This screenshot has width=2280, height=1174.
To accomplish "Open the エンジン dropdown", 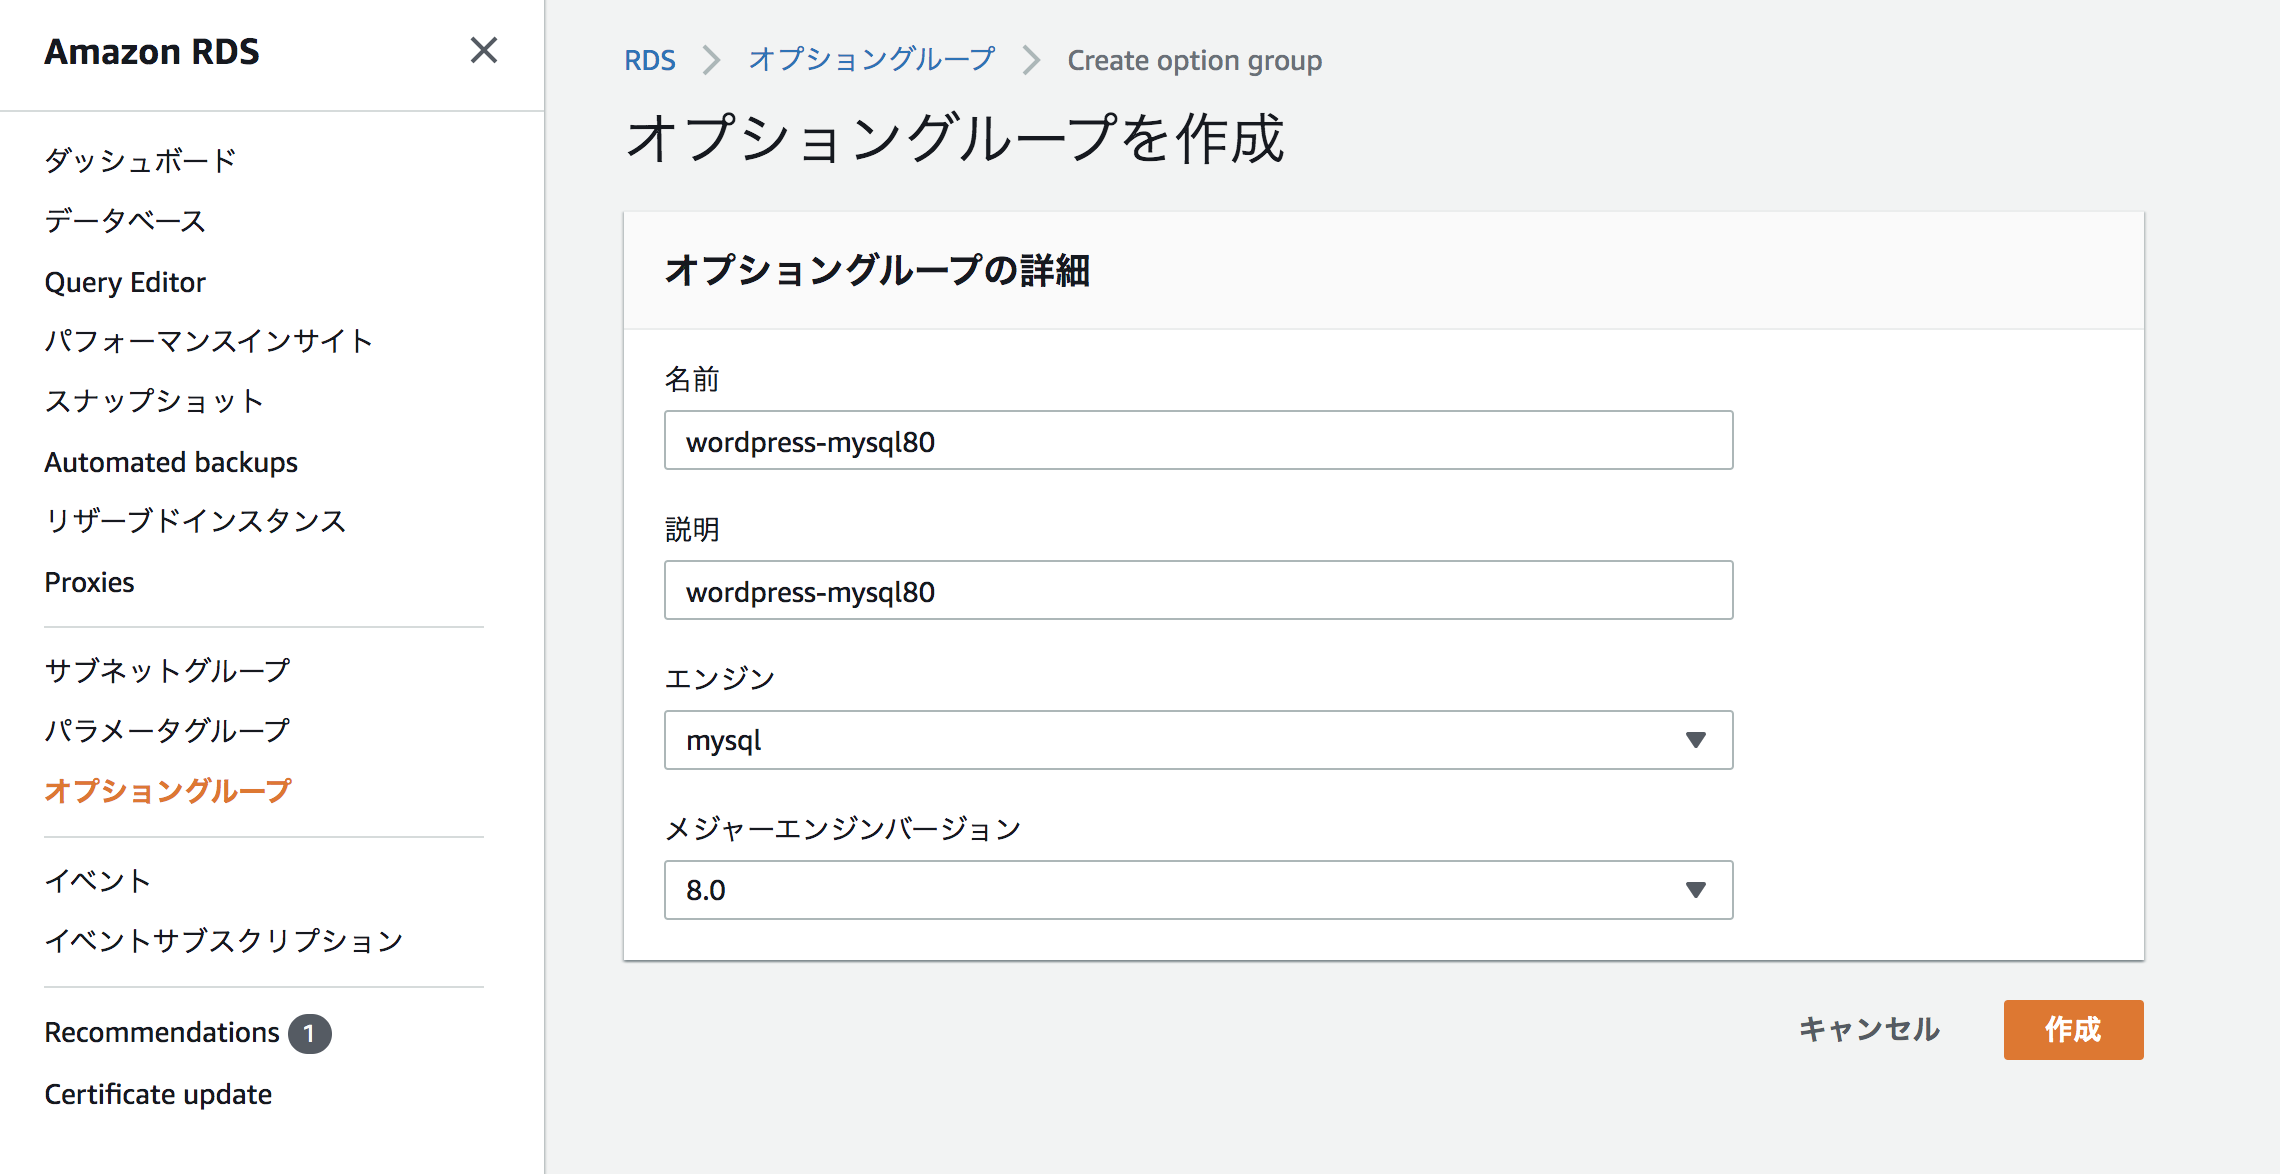I will (x=1198, y=740).
